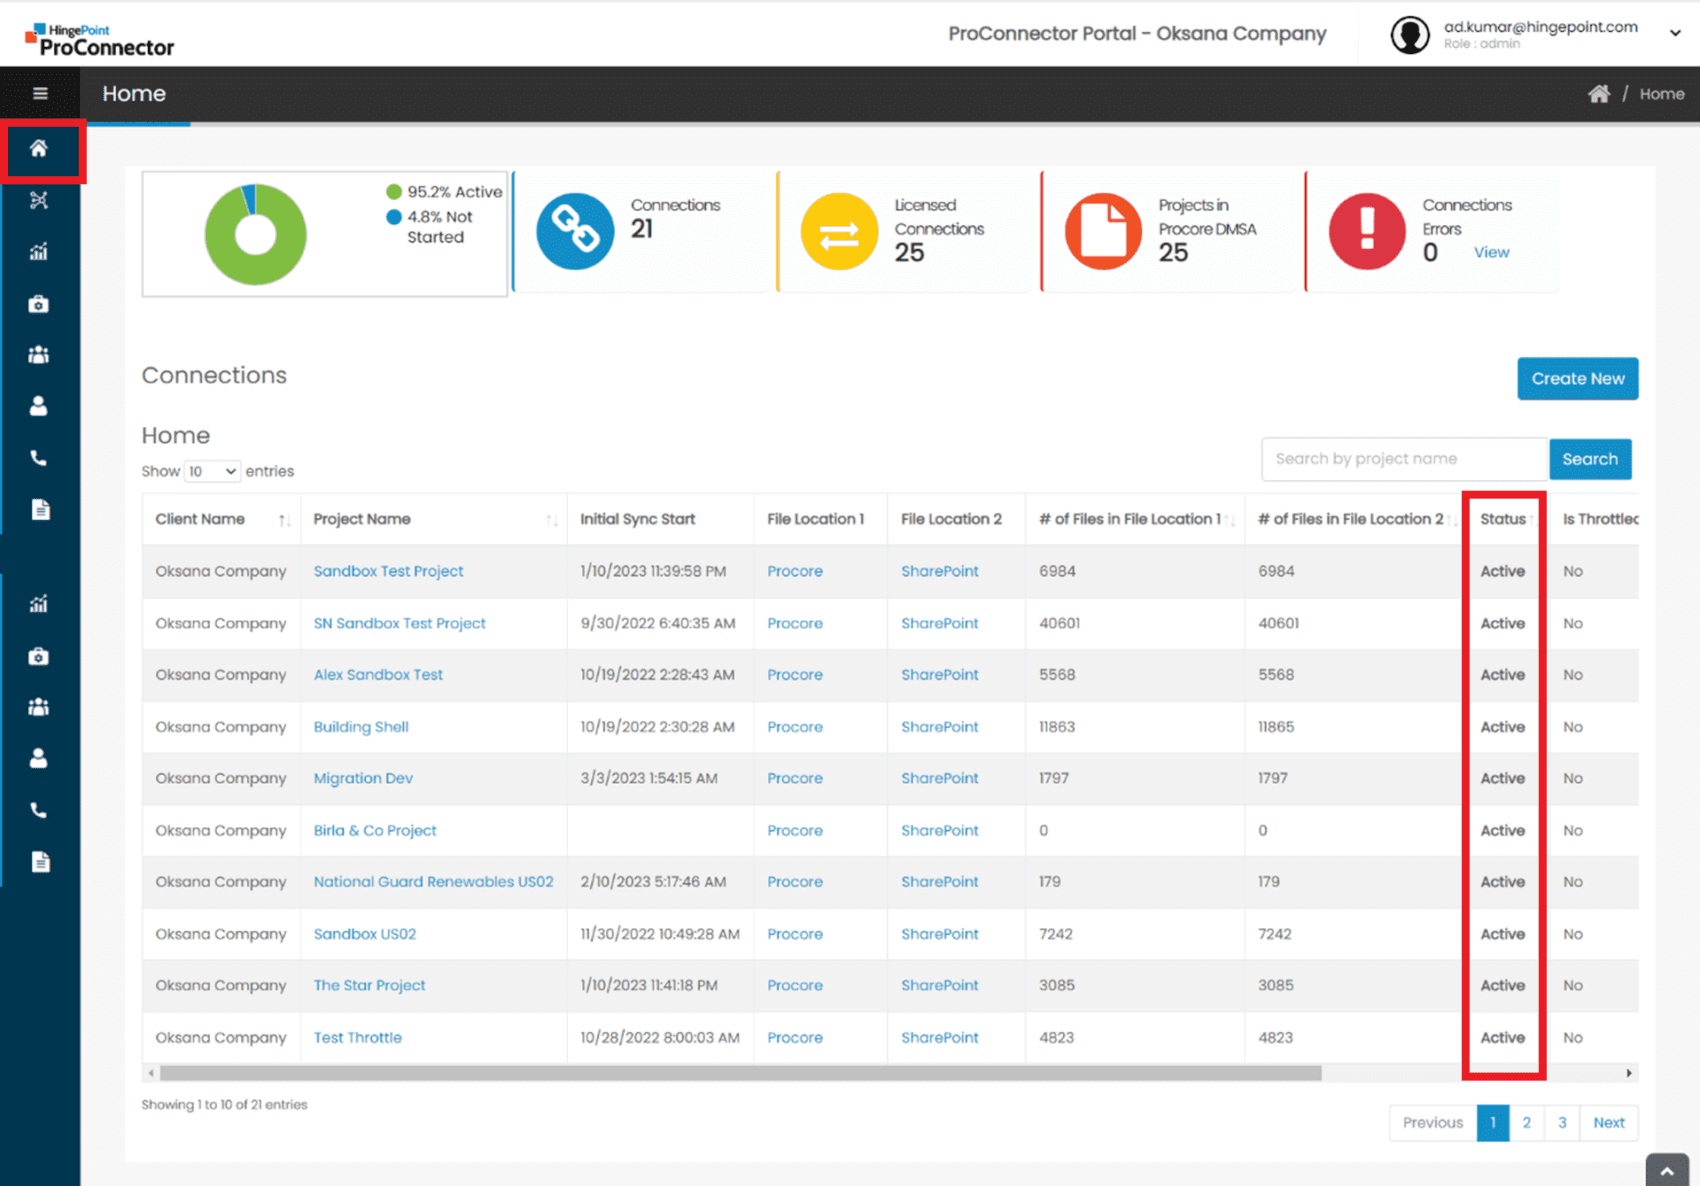Click the lower document sidebar icon

(x=40, y=862)
